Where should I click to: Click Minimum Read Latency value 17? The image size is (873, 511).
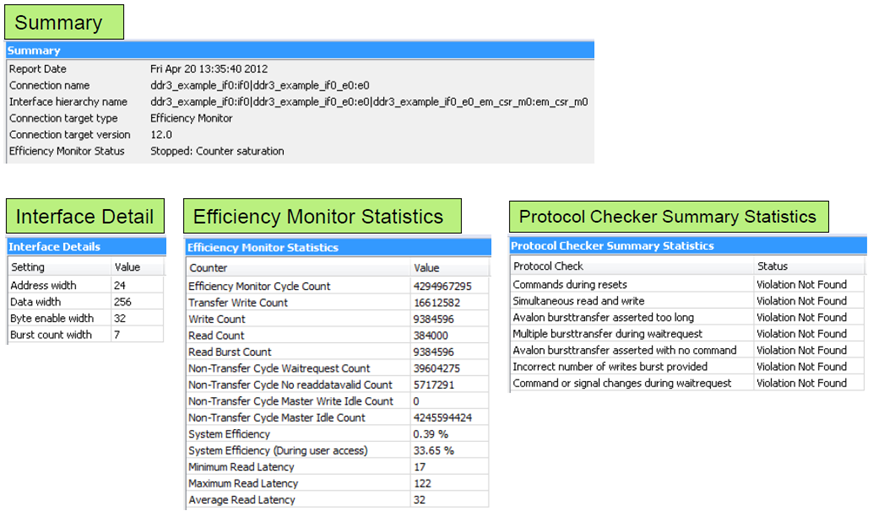(x=420, y=467)
